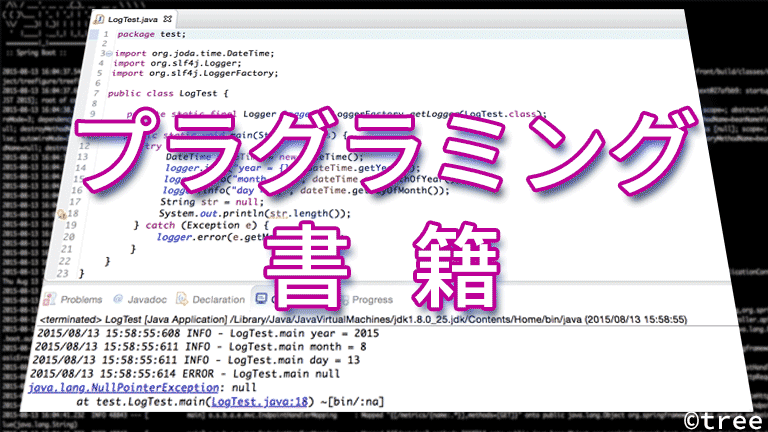Click the warning marker at line 18
This screenshot has height=432, width=768.
(x=62, y=214)
